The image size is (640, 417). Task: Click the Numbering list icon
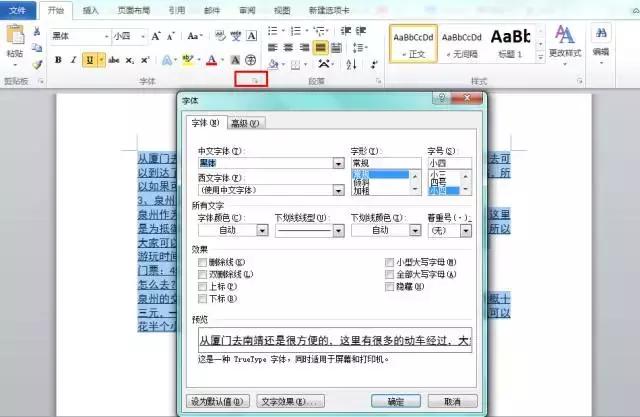(x=296, y=31)
